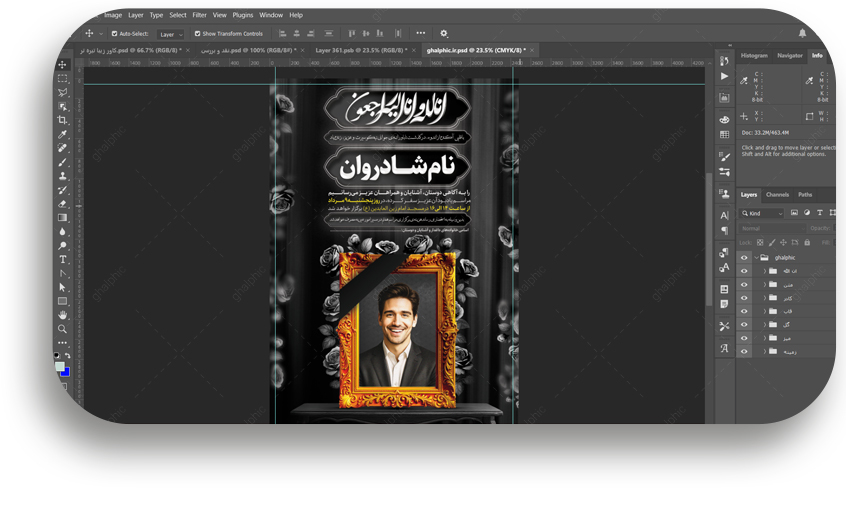The image size is (846, 513).
Task: Hide the ghalphic group layer
Action: click(x=743, y=257)
